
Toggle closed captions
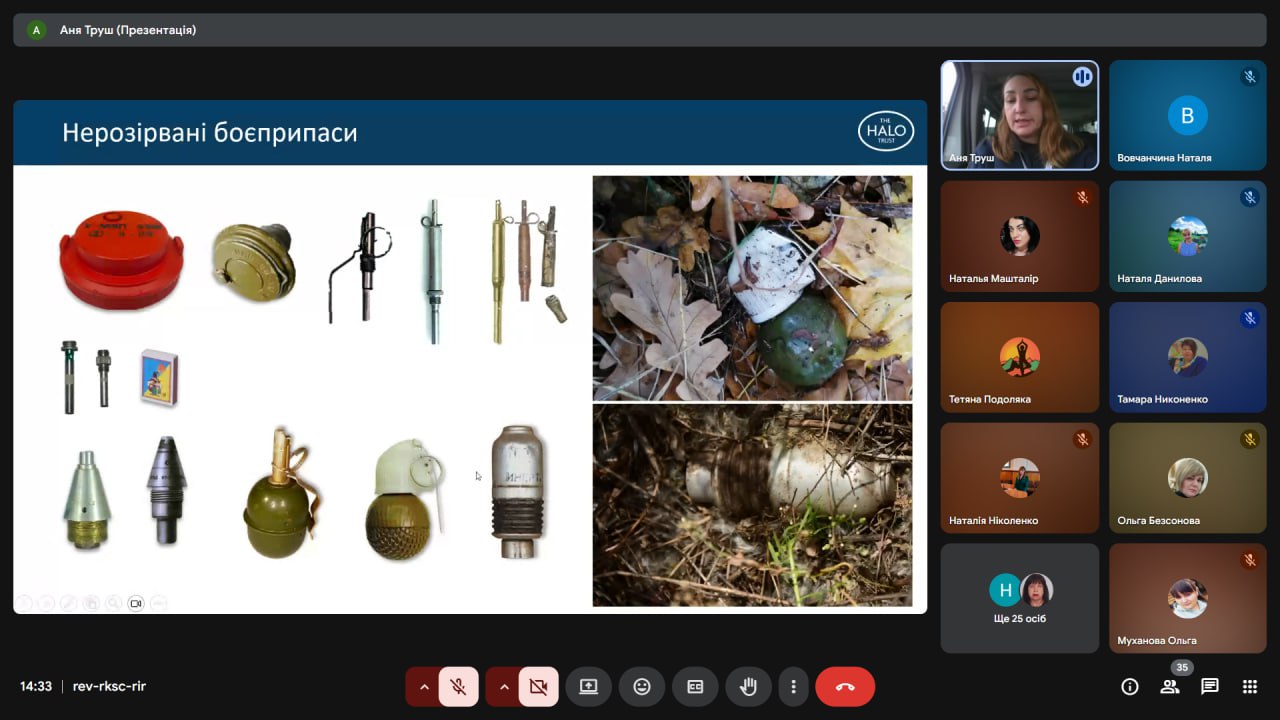tap(695, 687)
